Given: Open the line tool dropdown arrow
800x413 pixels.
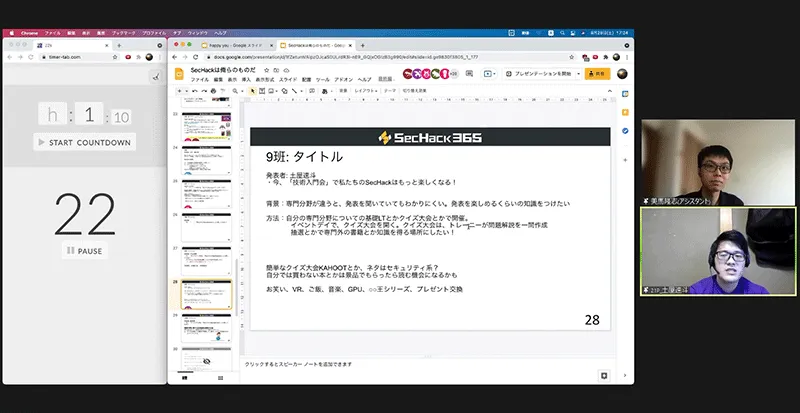Looking at the screenshot, I should point(301,91).
